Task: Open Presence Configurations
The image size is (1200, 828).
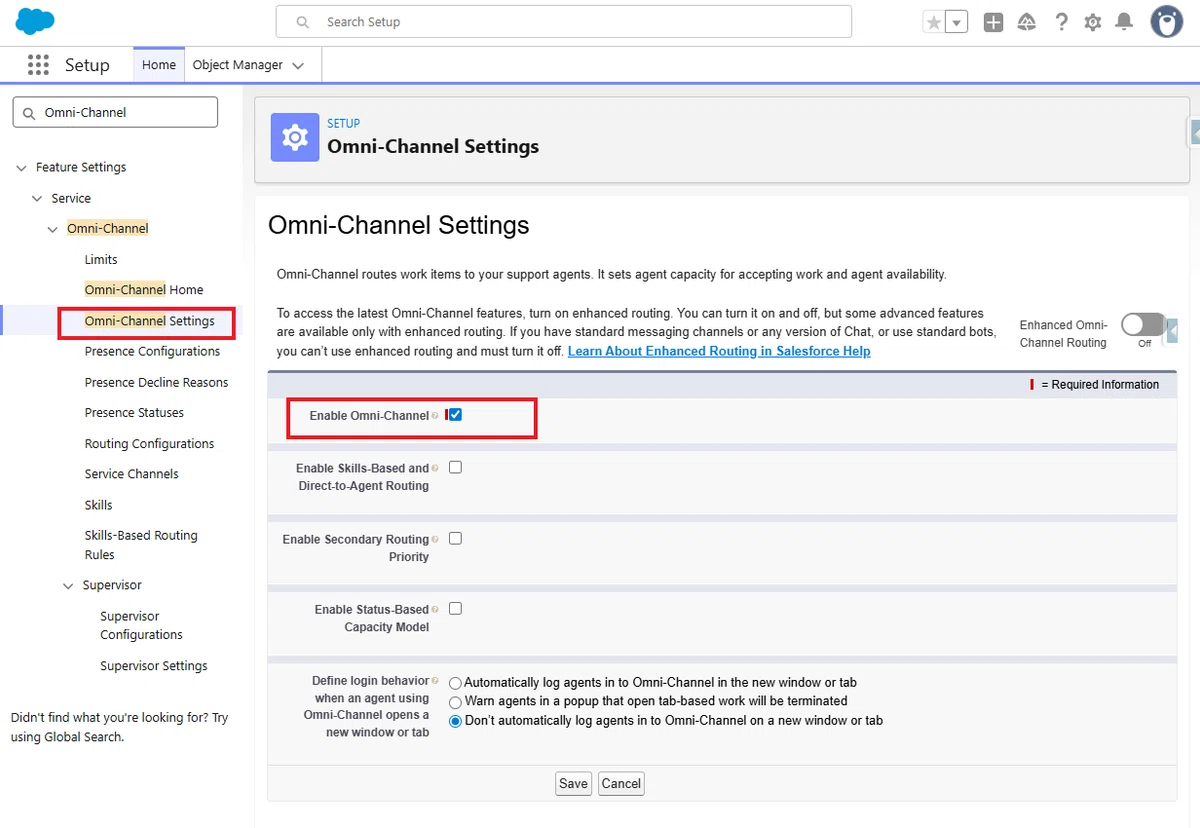Action: (152, 351)
